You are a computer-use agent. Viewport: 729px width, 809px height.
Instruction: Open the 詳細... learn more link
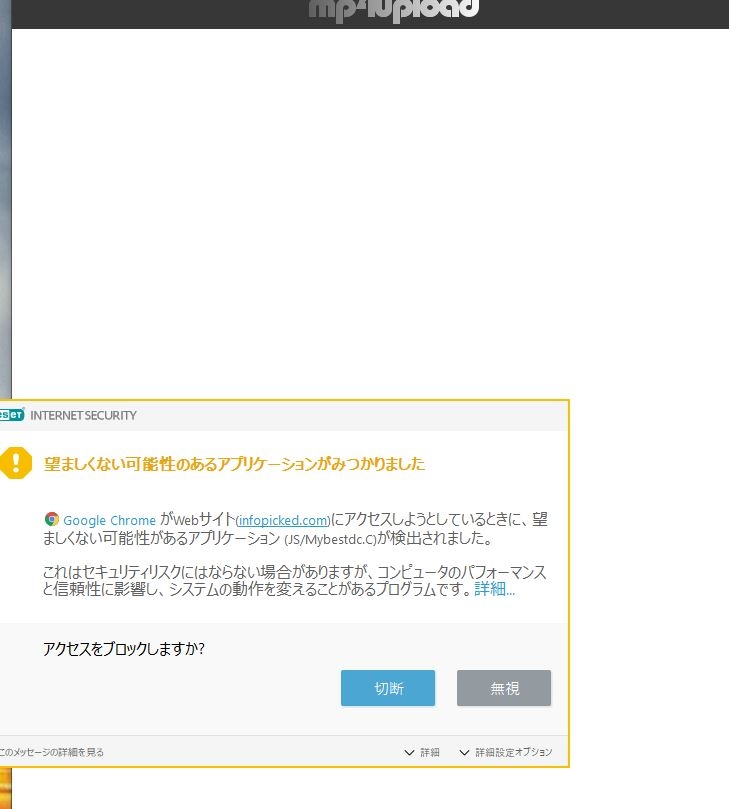pos(494,589)
